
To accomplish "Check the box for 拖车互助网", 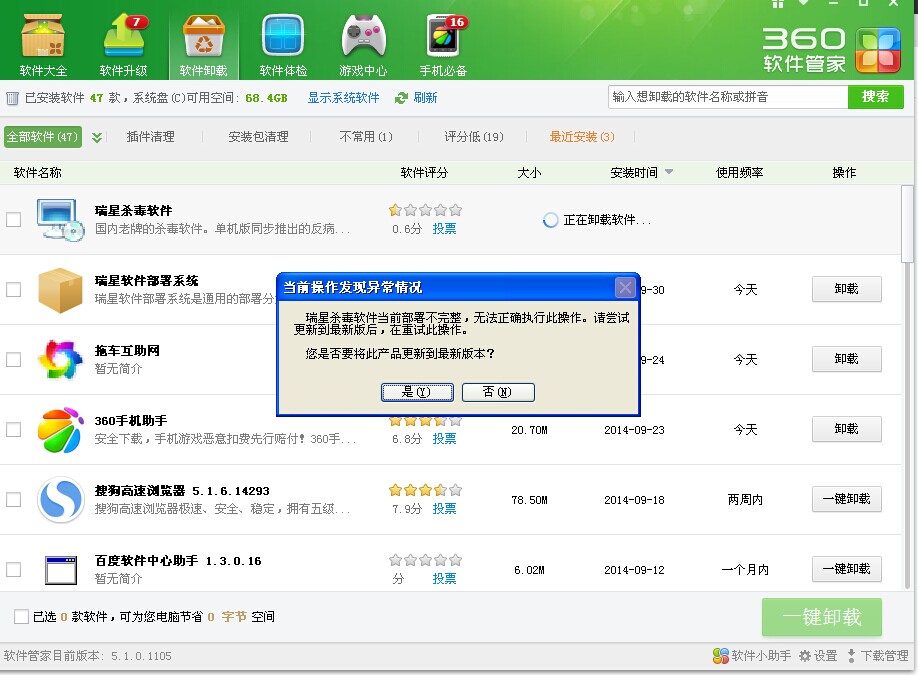I will tap(13, 359).
